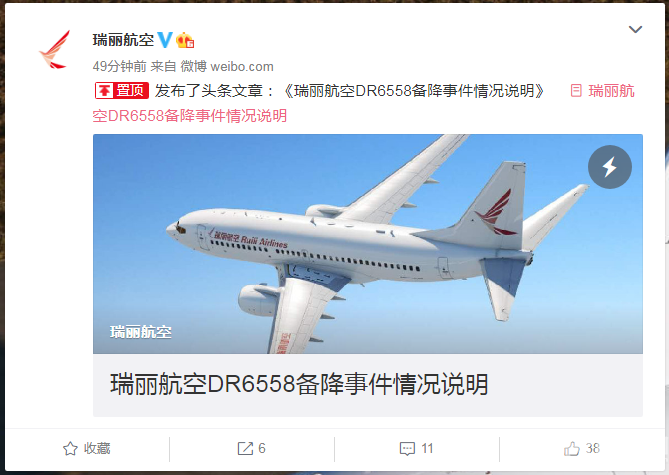The width and height of the screenshot is (669, 475).
Task: Expand the post options chevron menu
Action: pyautogui.click(x=635, y=29)
